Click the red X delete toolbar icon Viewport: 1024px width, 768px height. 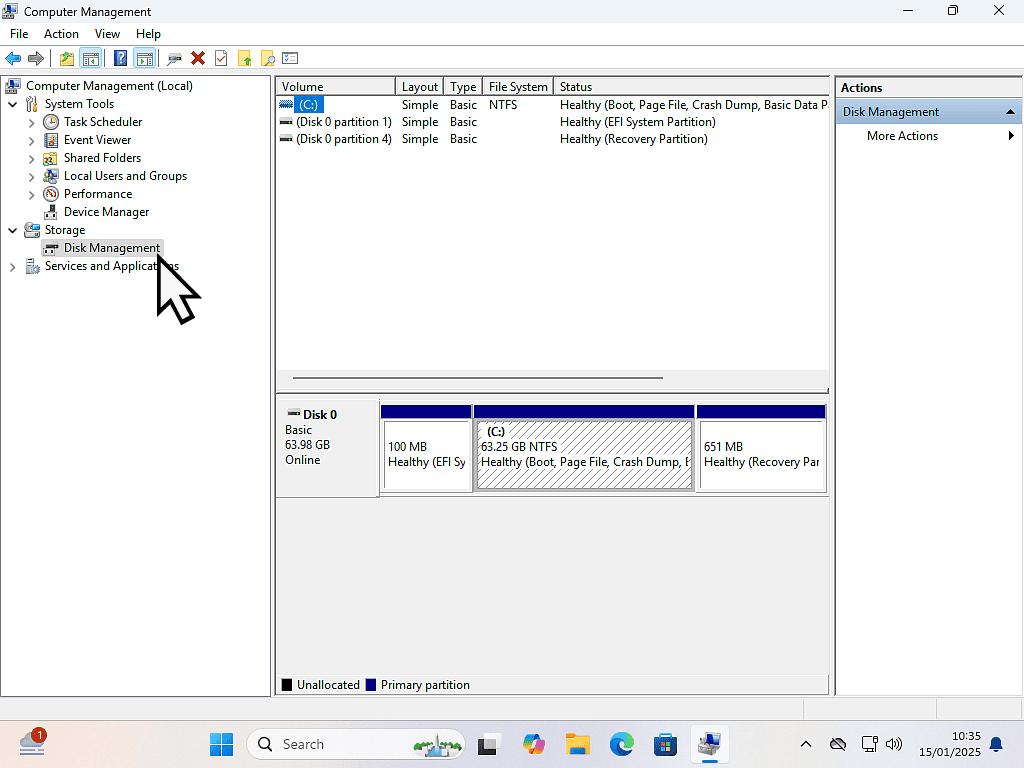point(198,59)
